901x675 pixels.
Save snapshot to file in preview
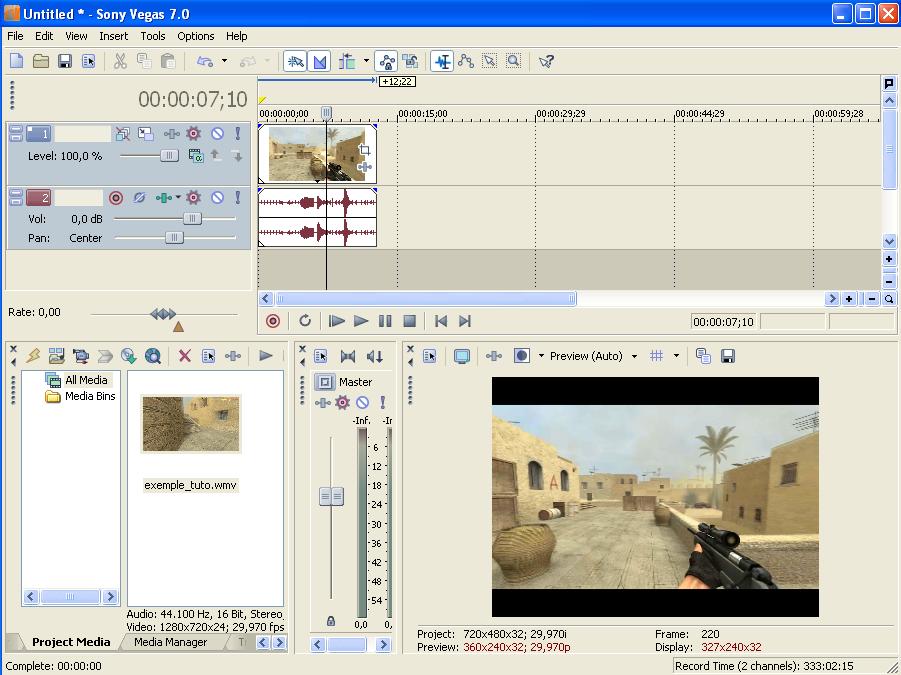coord(727,356)
